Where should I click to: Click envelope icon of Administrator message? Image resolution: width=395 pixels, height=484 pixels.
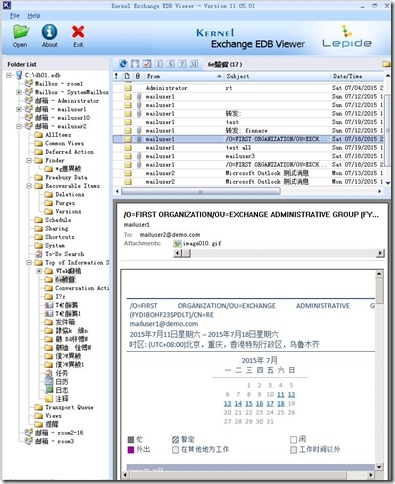128,88
